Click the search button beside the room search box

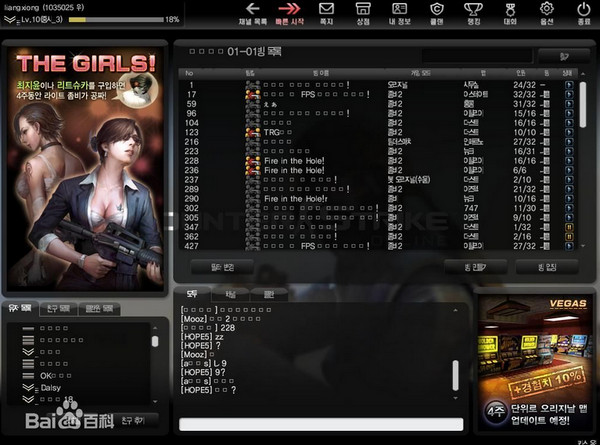tap(564, 57)
